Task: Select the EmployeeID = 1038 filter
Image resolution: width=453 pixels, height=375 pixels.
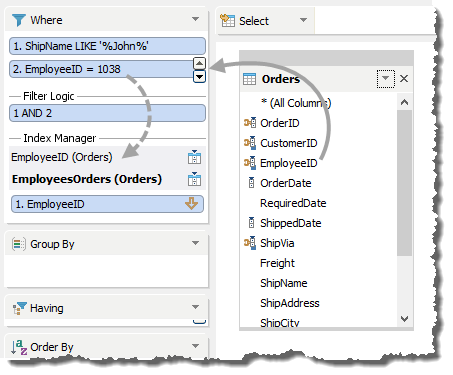Action: [101, 69]
